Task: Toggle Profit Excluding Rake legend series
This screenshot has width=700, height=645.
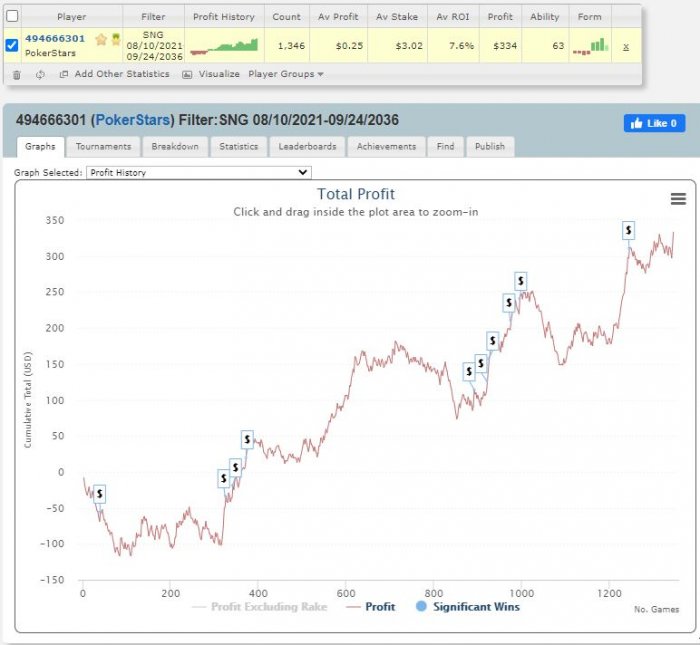Action: pos(260,607)
